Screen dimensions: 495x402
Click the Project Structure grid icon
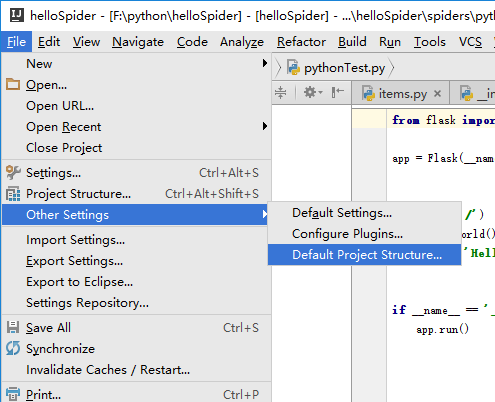13,194
